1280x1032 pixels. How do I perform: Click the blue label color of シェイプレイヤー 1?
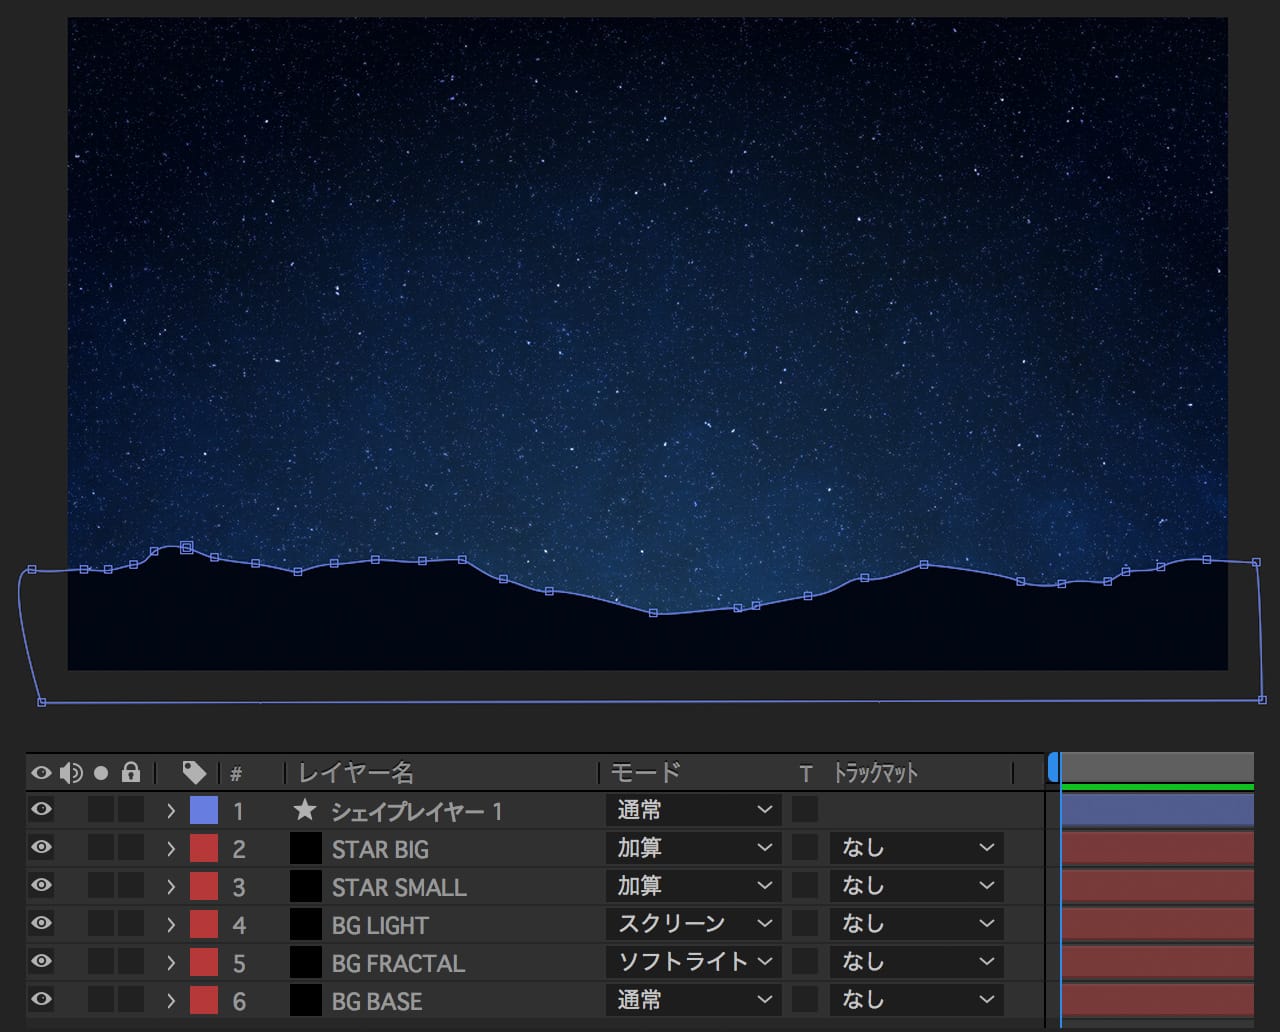204,810
